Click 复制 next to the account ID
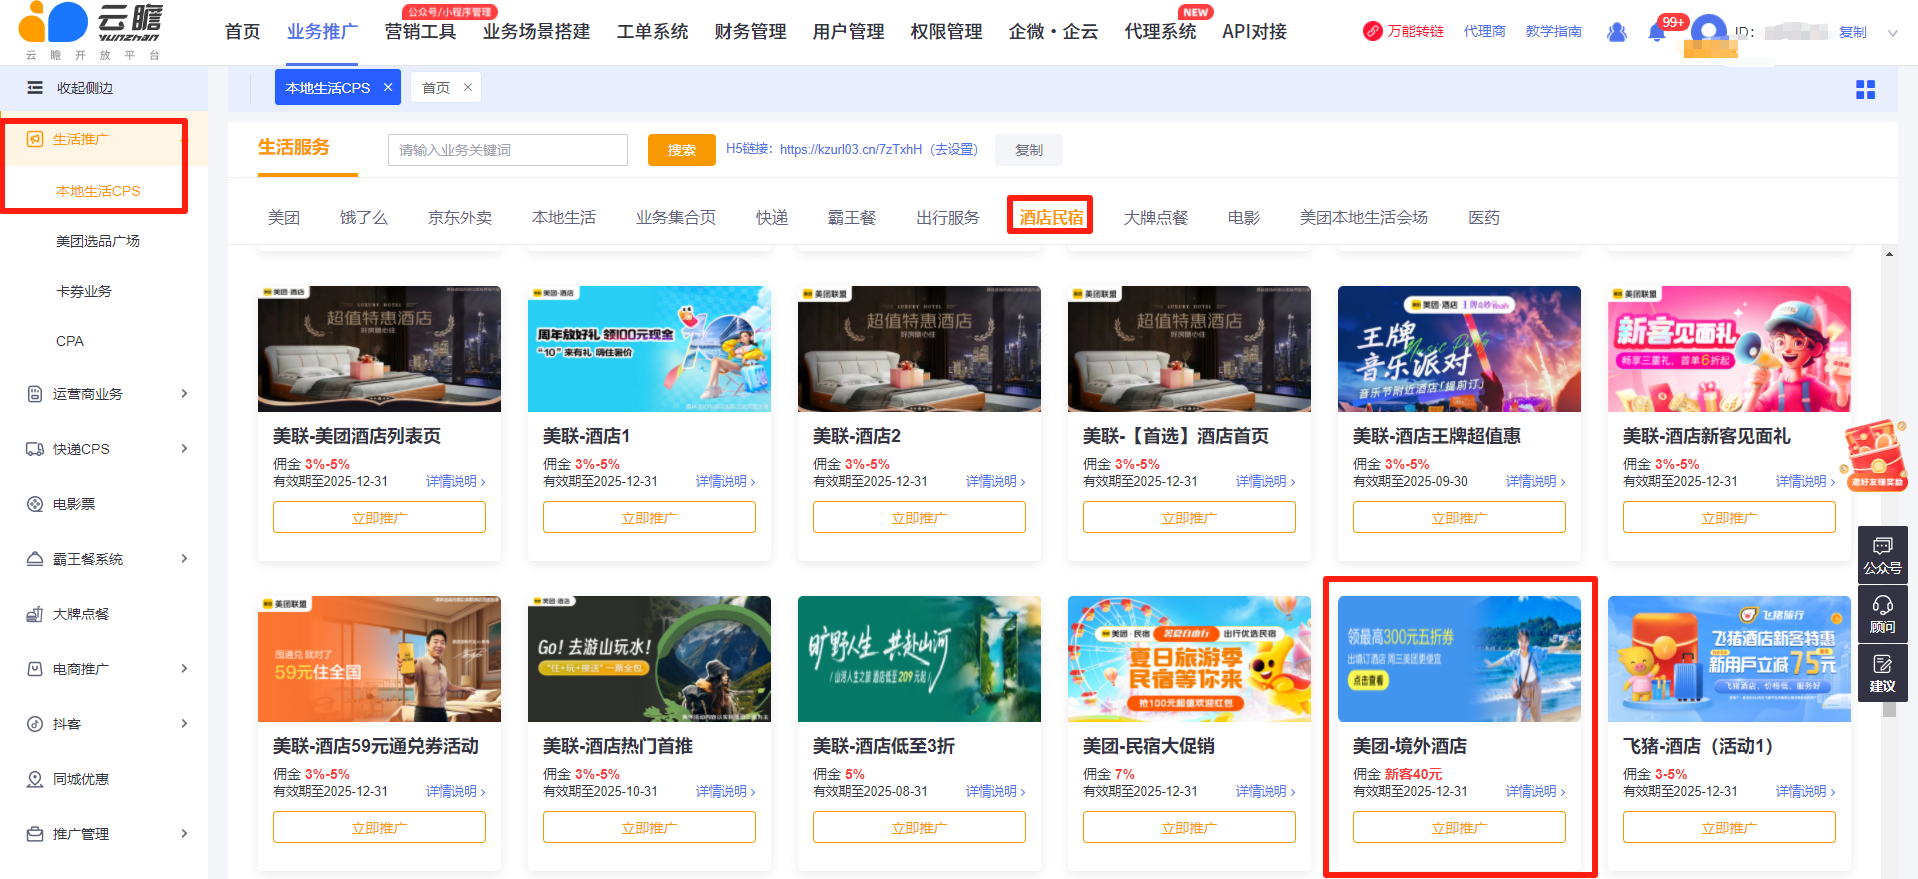1918x879 pixels. click(x=1853, y=32)
